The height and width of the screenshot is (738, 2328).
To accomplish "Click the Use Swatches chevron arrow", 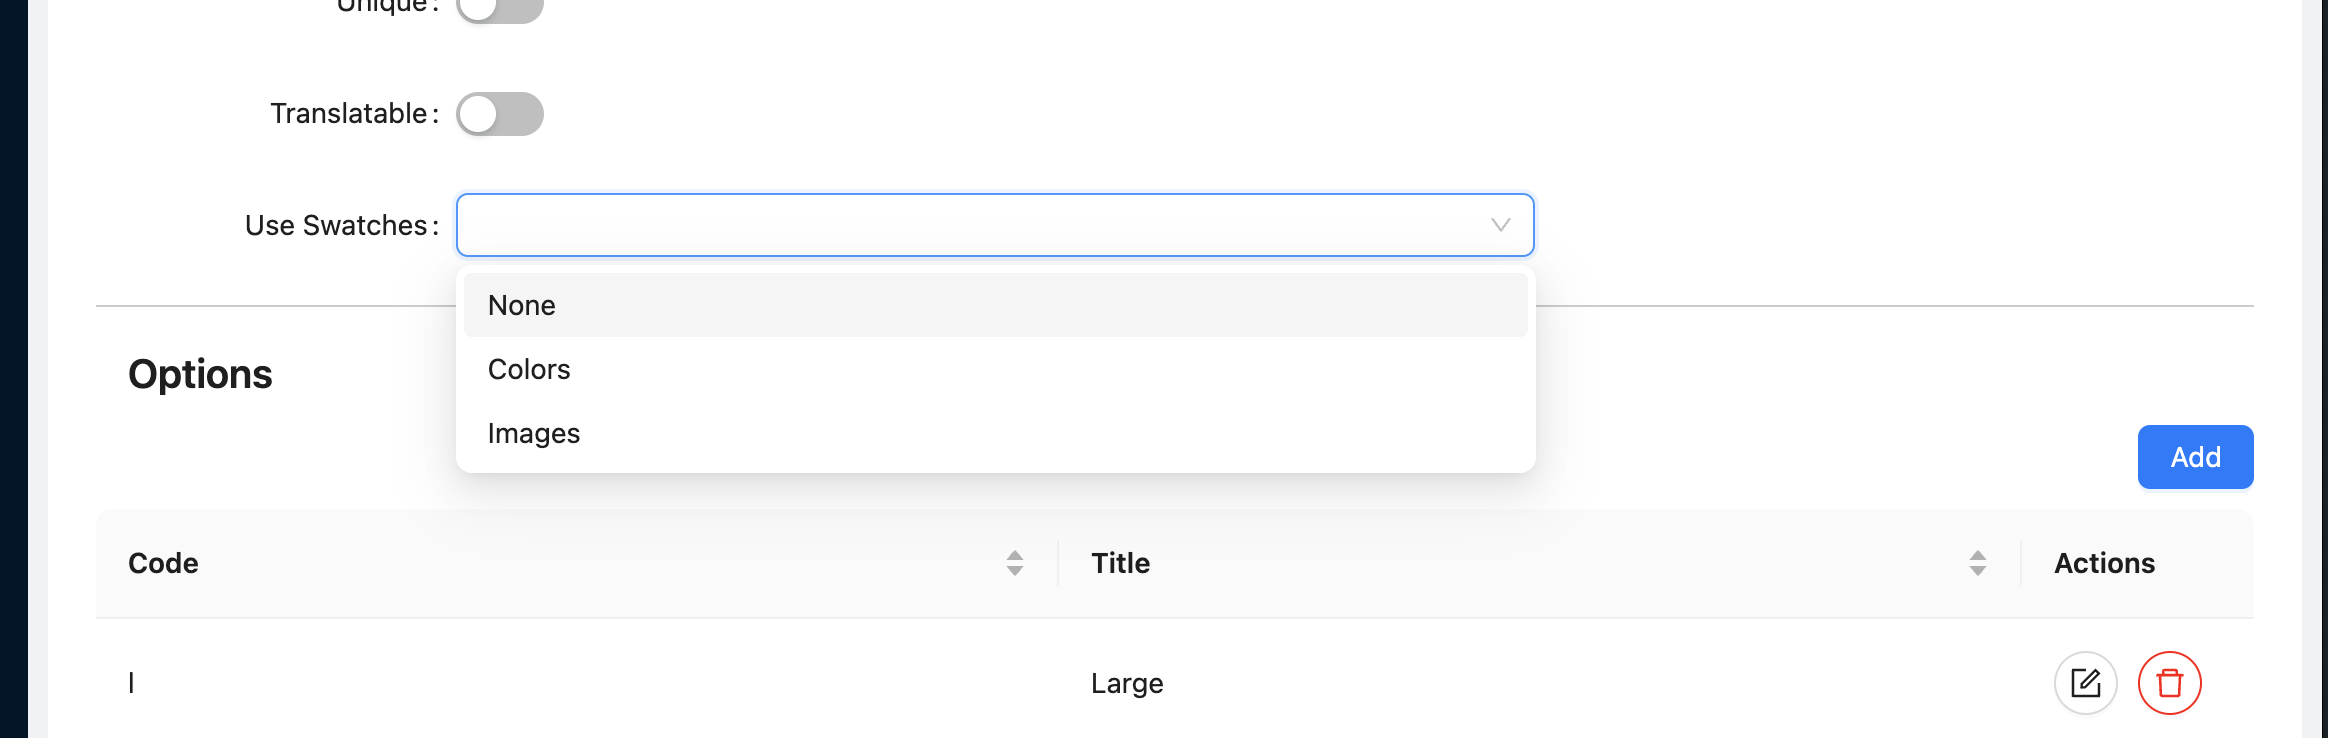I will click(x=1500, y=225).
